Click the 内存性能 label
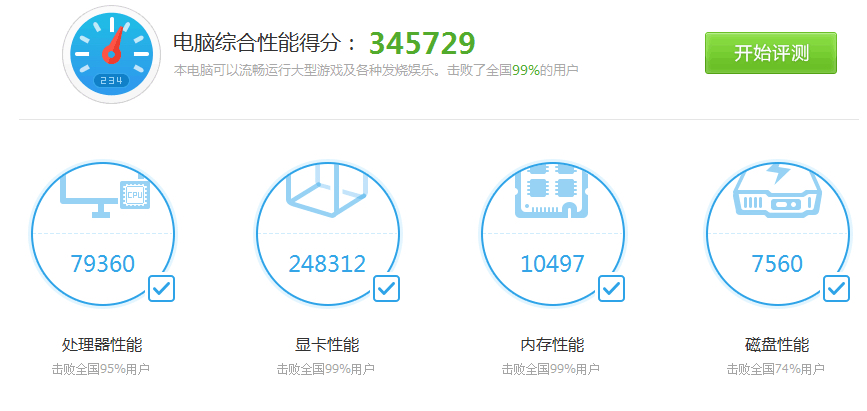The image size is (867, 411). coord(552,345)
